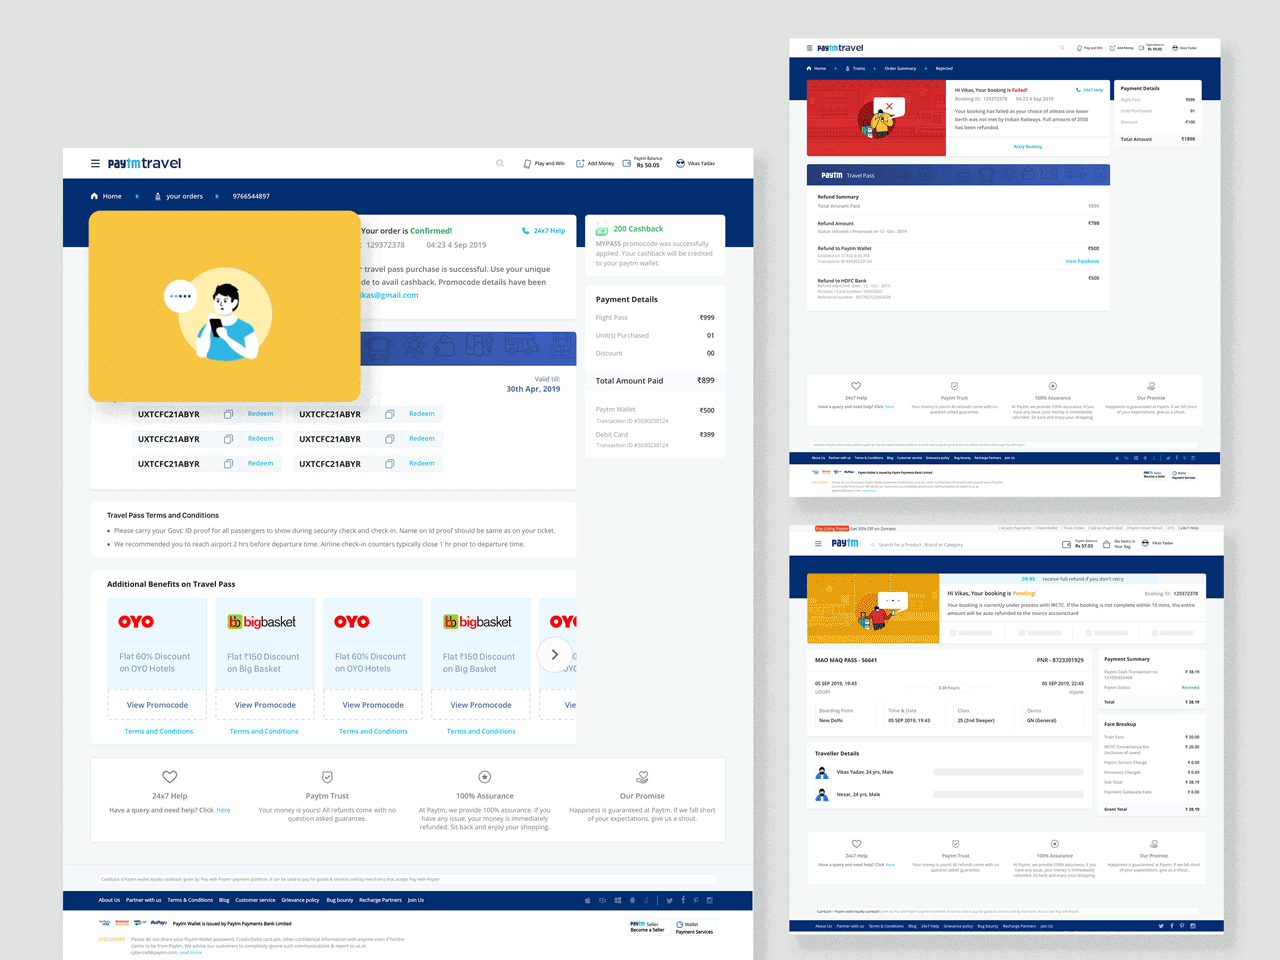Open Terms and Conditions under first OYO card

[158, 731]
